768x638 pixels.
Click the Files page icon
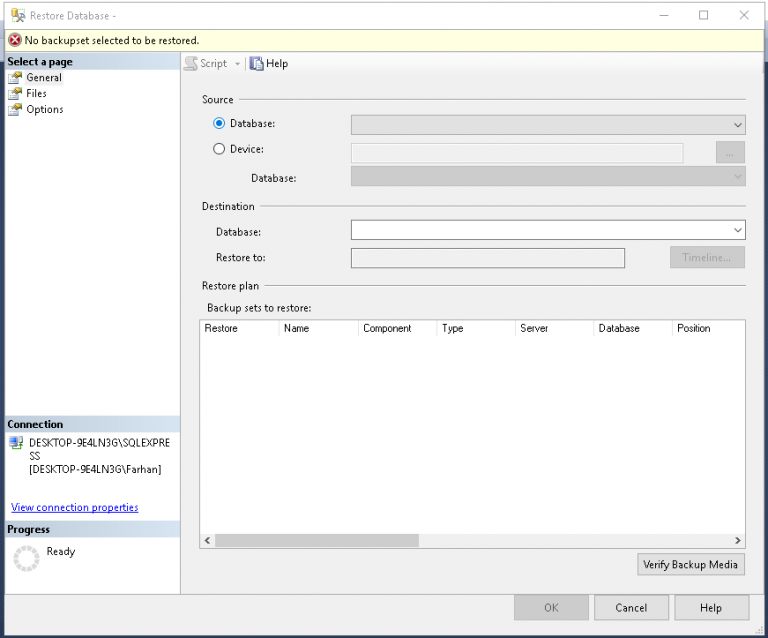pos(15,93)
